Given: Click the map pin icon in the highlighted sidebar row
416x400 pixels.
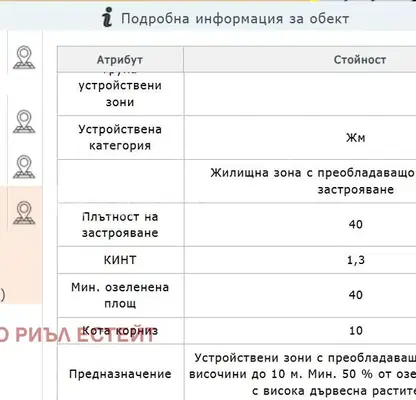Looking at the screenshot, I should click(x=24, y=212).
